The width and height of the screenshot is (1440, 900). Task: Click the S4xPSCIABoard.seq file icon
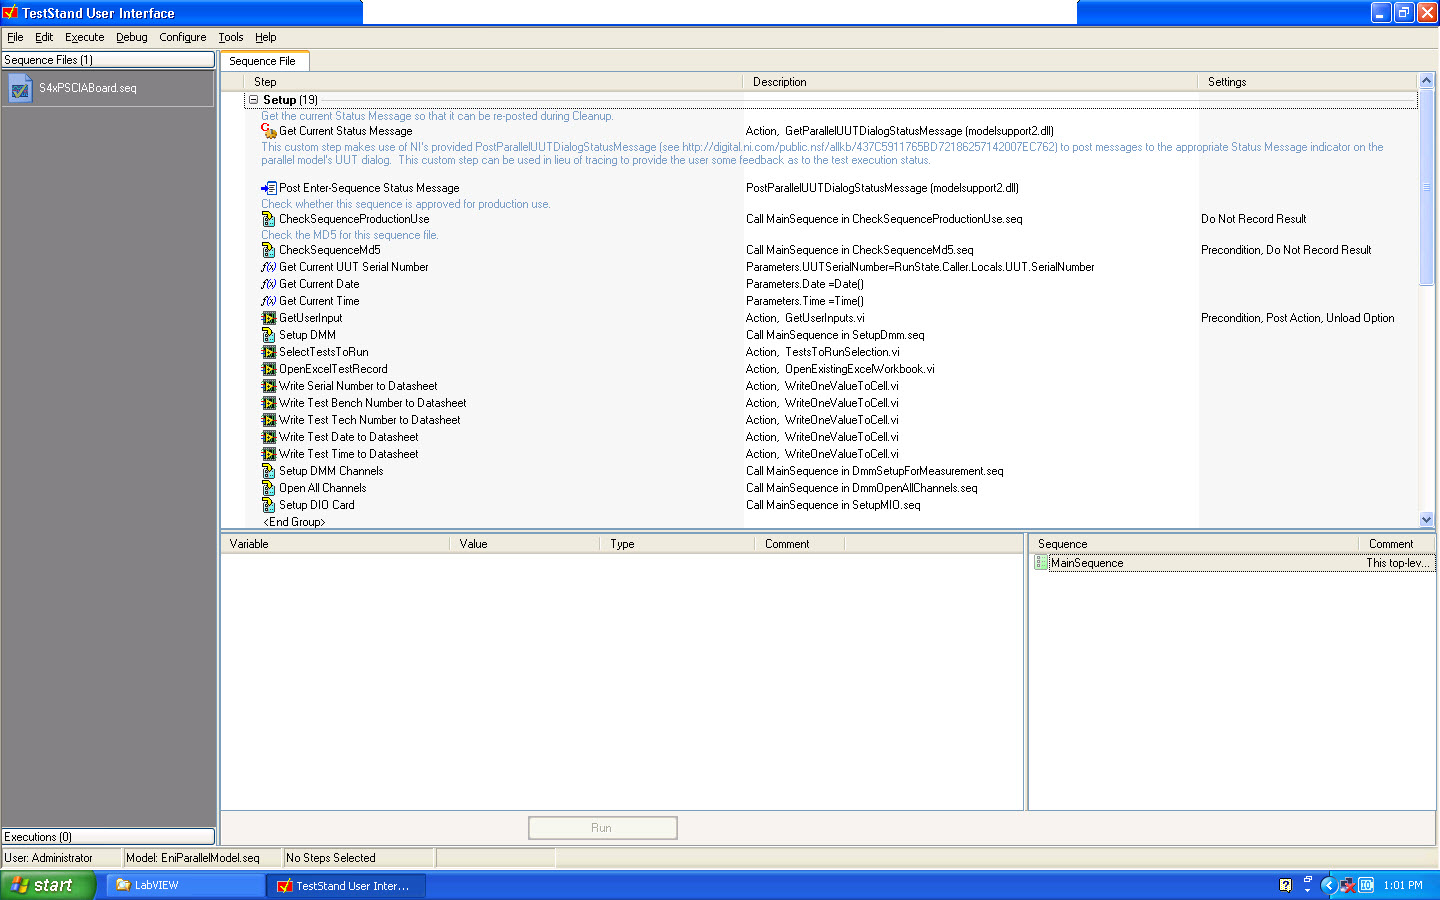click(x=20, y=89)
